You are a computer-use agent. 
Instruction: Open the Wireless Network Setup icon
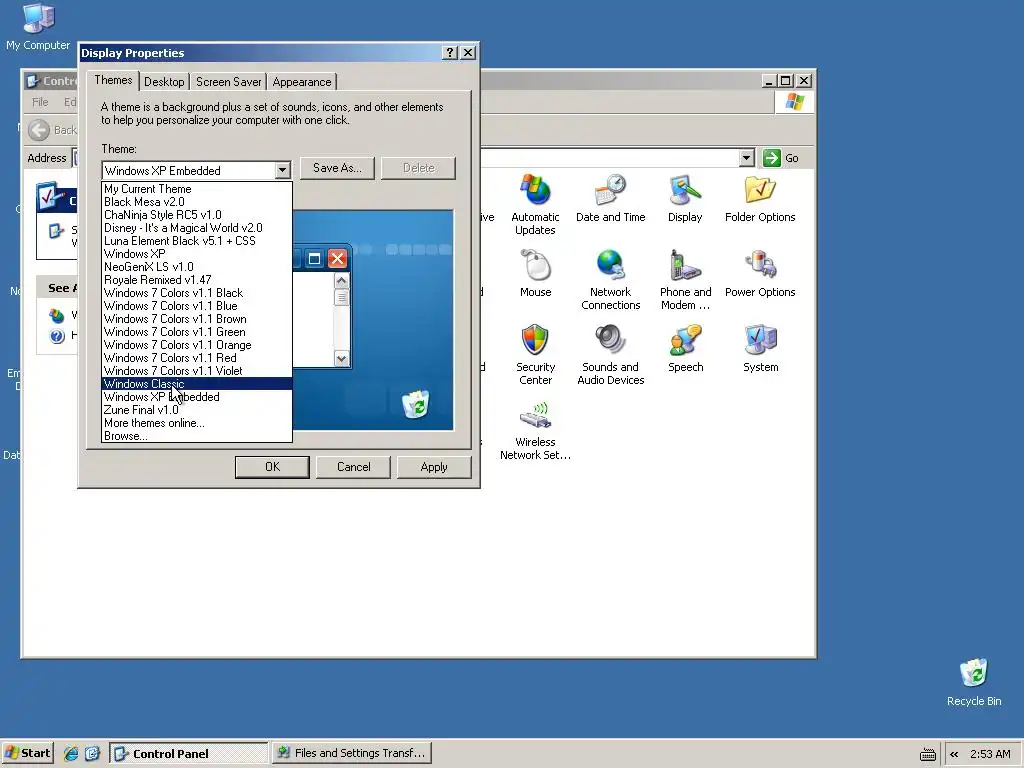coord(535,430)
